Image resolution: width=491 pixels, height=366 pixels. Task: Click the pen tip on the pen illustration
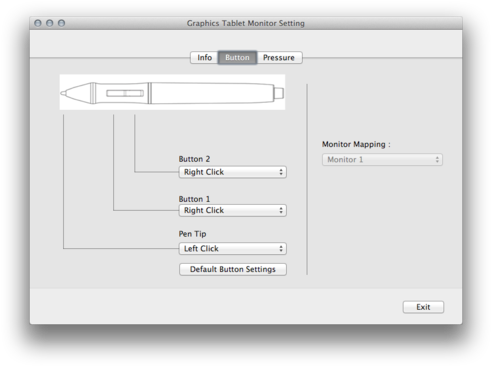tap(63, 93)
